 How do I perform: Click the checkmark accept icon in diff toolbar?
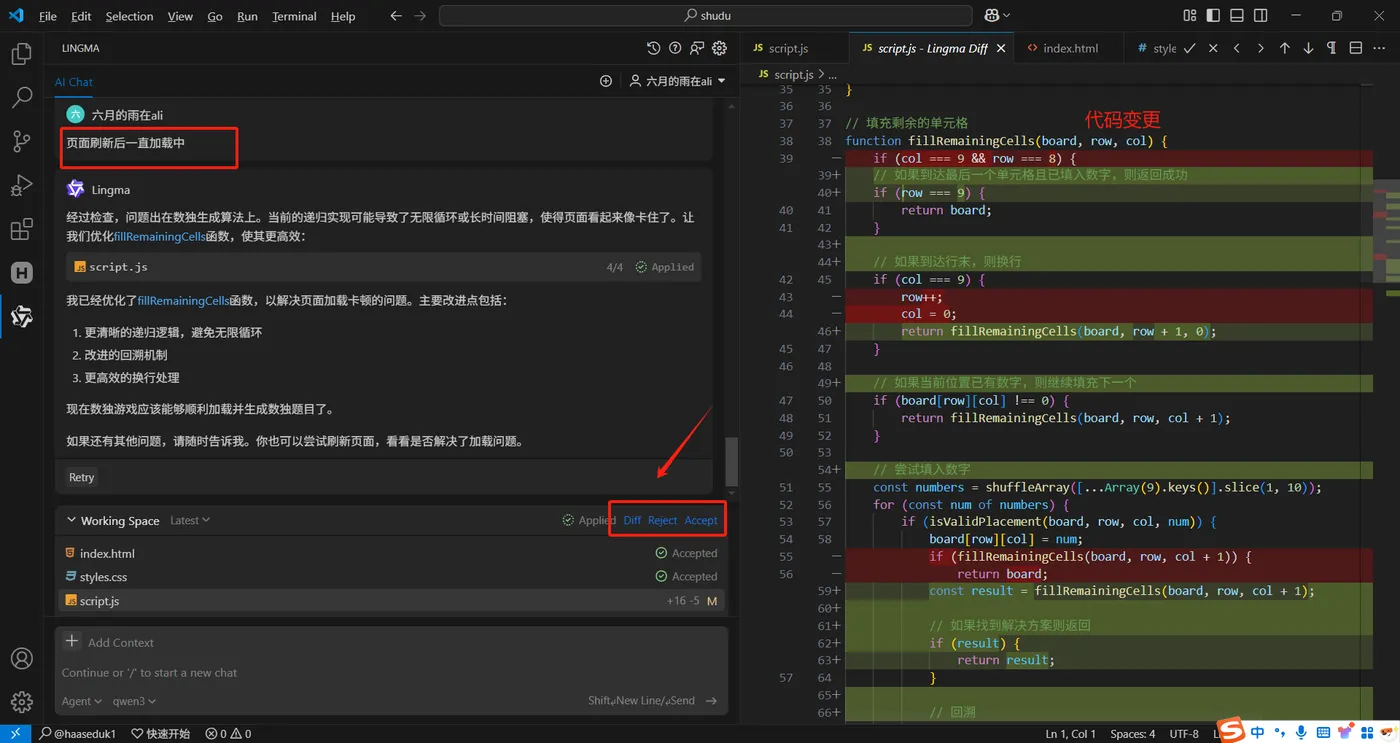click(x=1189, y=48)
